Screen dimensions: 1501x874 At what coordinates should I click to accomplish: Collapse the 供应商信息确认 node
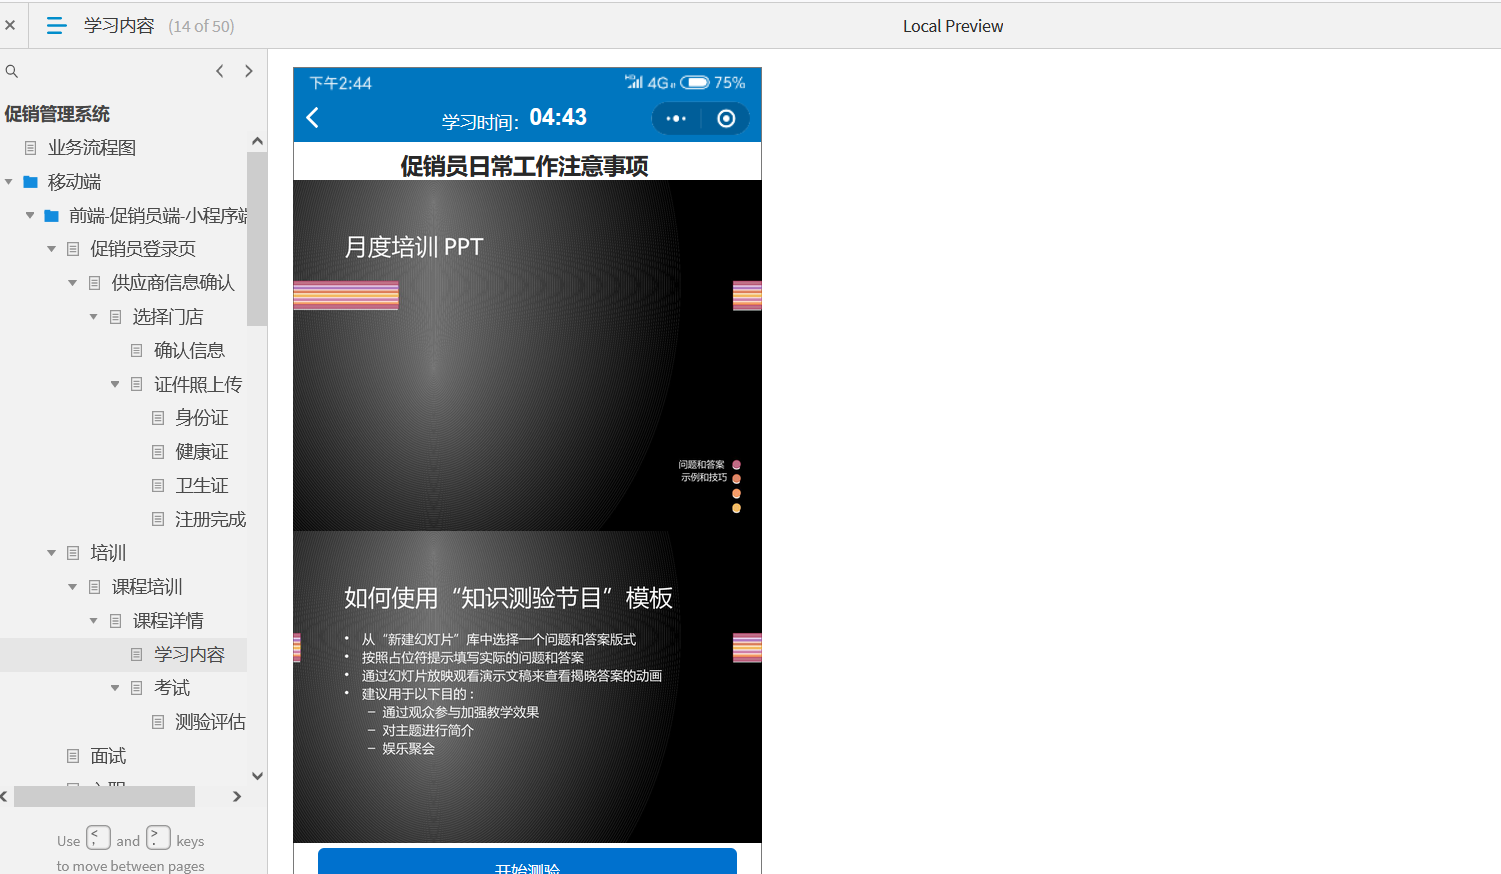tap(73, 283)
